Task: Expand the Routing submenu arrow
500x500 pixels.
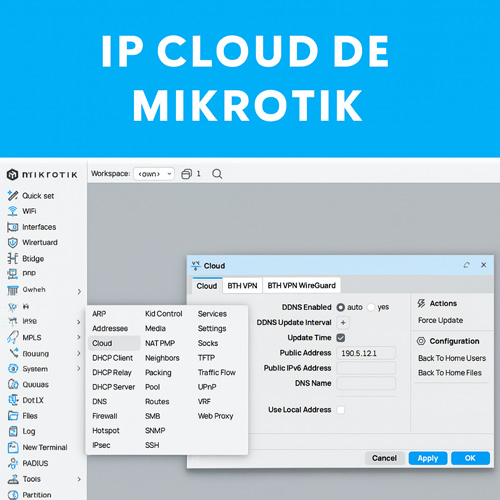Action: (79, 353)
